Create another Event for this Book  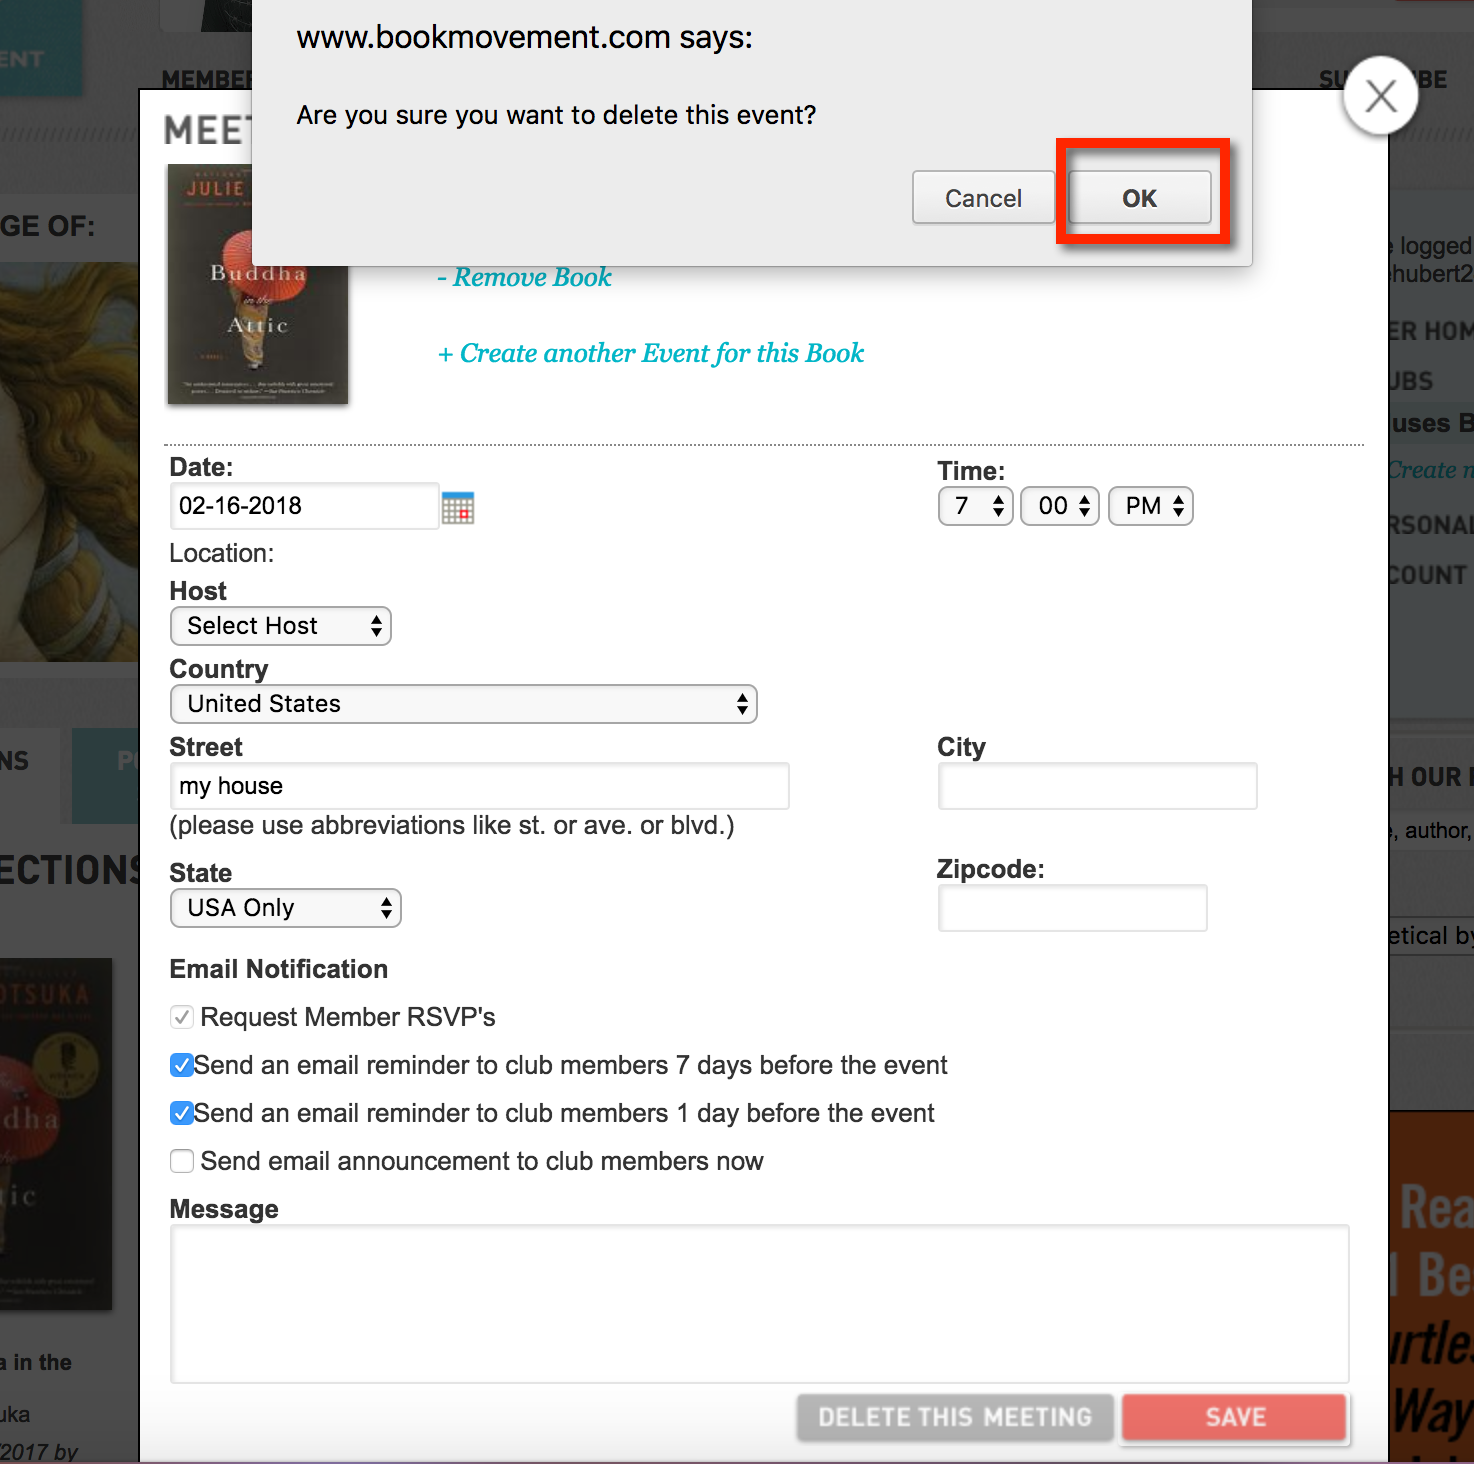[x=651, y=353]
